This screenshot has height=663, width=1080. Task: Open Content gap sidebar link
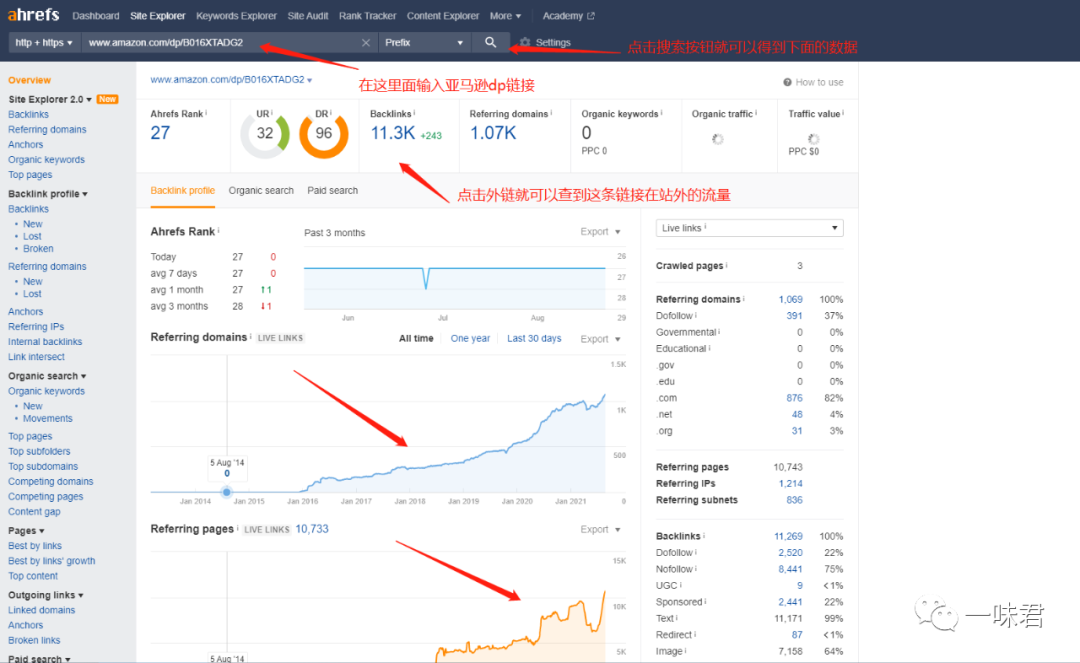pyautogui.click(x=34, y=512)
